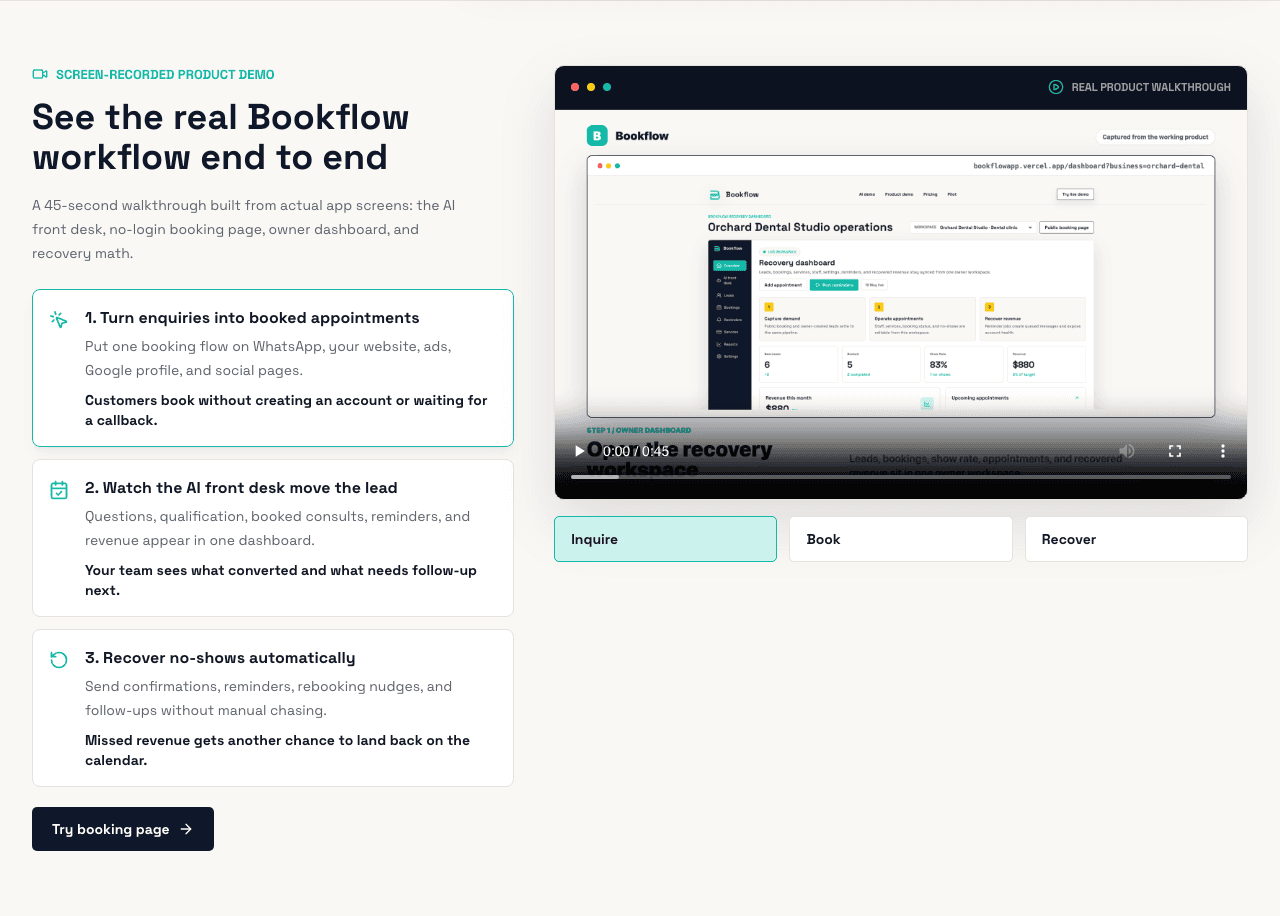Click 'Orchard Dental Studio operations' title in video
Screen dimensions: 1280x916
[800, 227]
